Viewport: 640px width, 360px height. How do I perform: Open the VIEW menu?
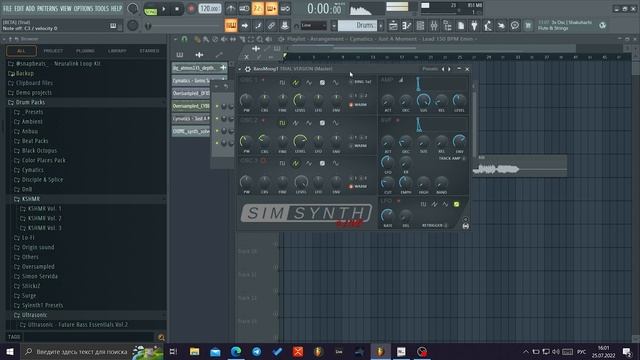66,8
